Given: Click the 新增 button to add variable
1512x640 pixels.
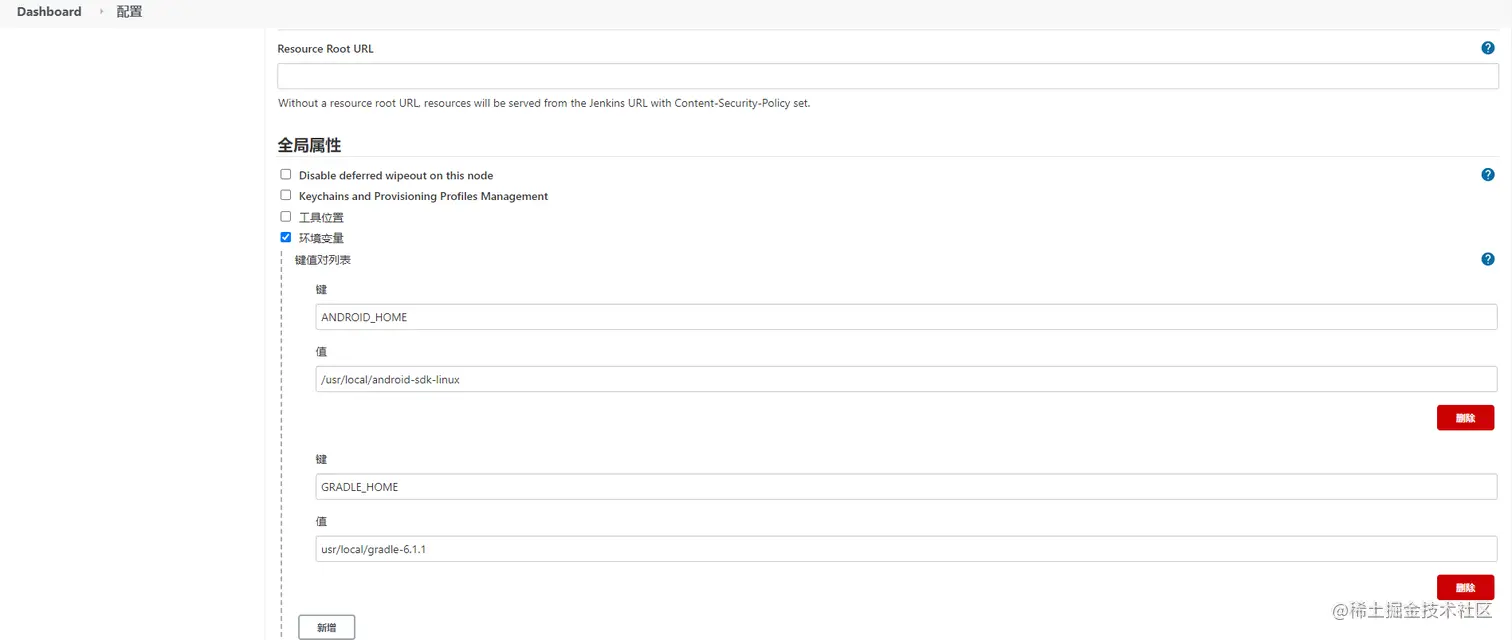Looking at the screenshot, I should pos(326,626).
